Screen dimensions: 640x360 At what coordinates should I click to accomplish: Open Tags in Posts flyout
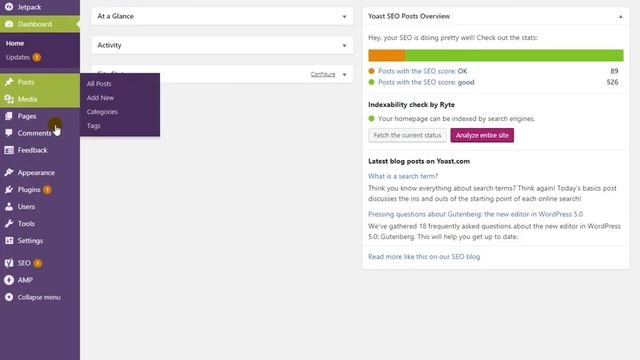(x=93, y=126)
